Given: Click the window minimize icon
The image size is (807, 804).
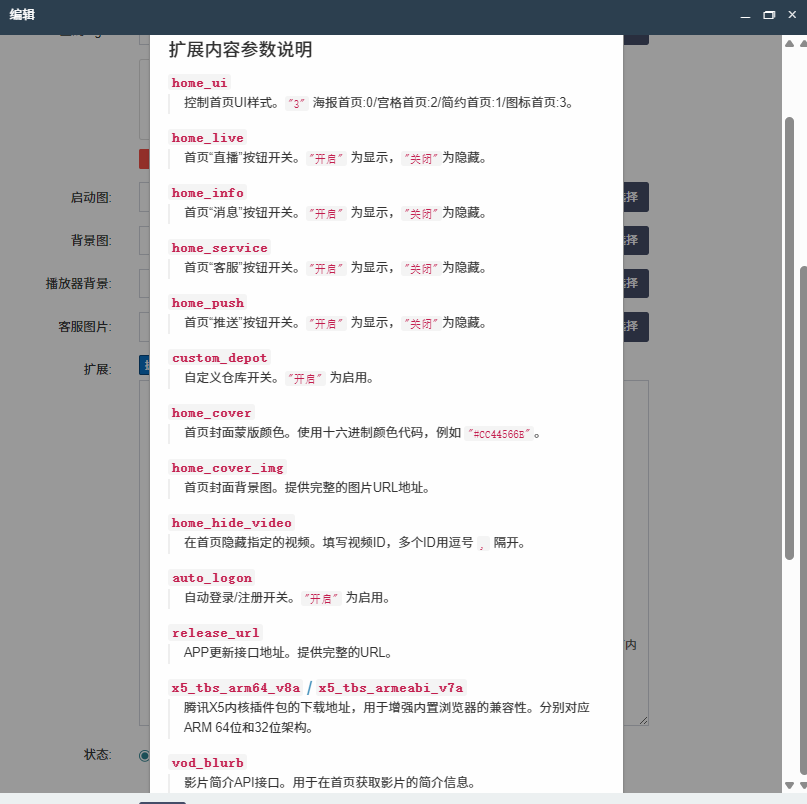Looking at the screenshot, I should click(745, 15).
